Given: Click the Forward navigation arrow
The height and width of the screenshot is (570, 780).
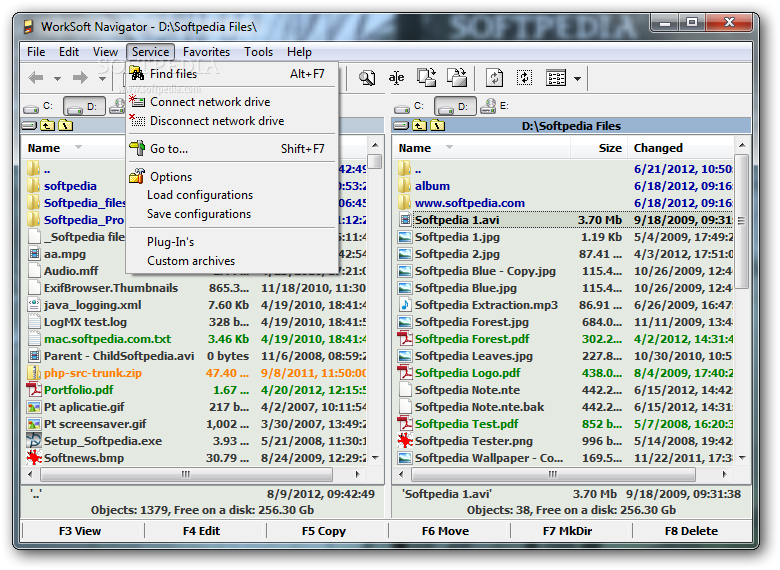Looking at the screenshot, I should tap(80, 78).
